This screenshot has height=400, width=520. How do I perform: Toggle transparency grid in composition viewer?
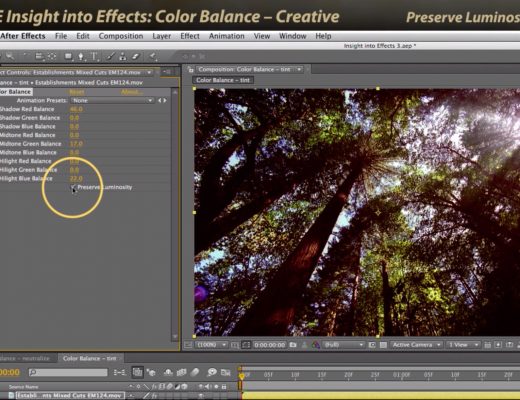[x=383, y=345]
